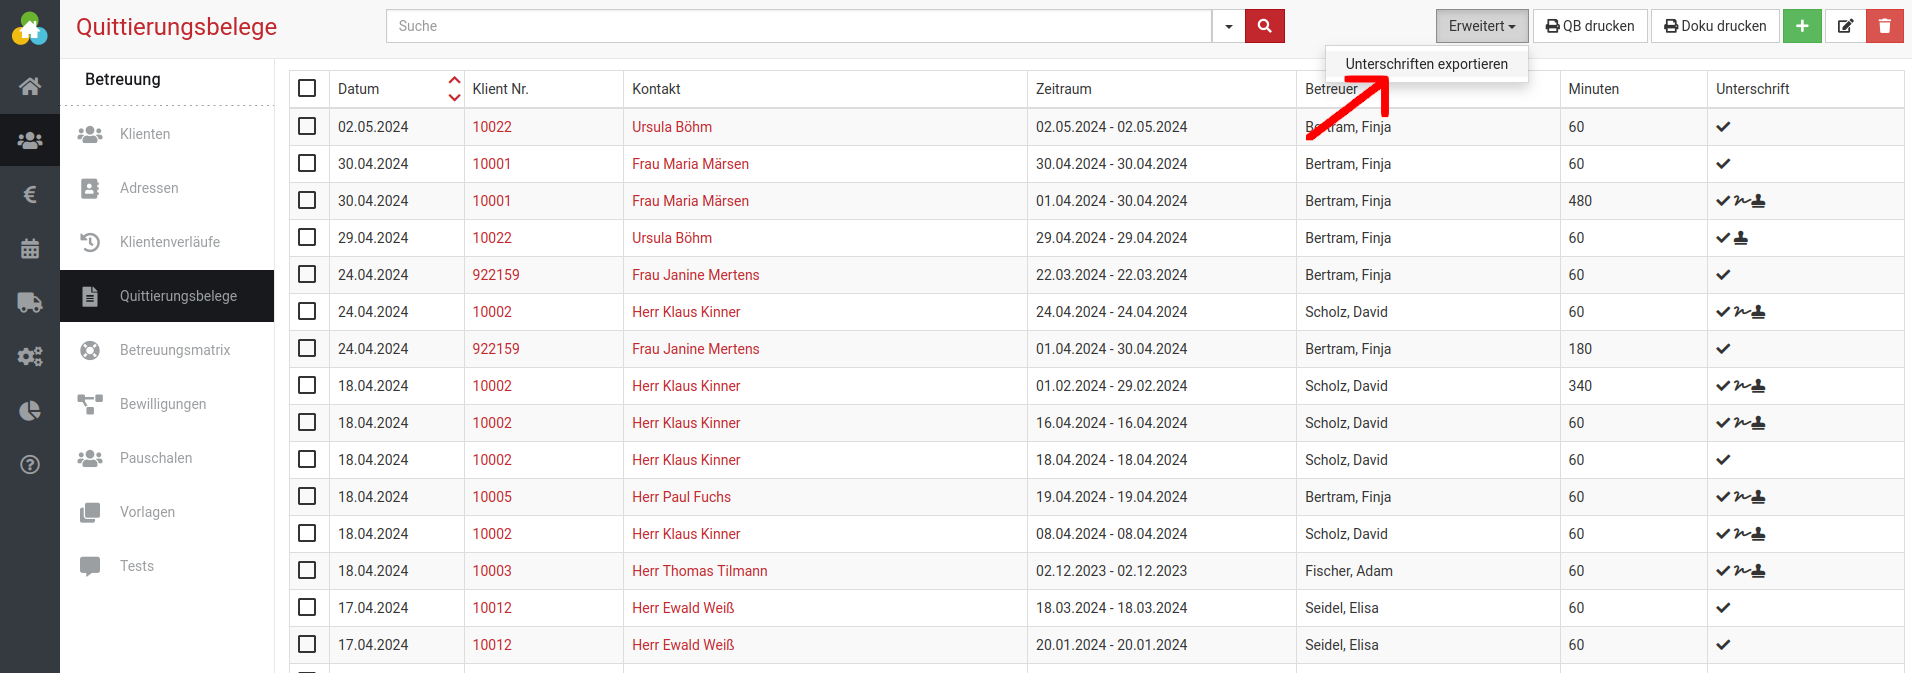This screenshot has height=673, width=1912.
Task: Select the checkbox for Herr Paul Fuchs row
Action: (307, 496)
